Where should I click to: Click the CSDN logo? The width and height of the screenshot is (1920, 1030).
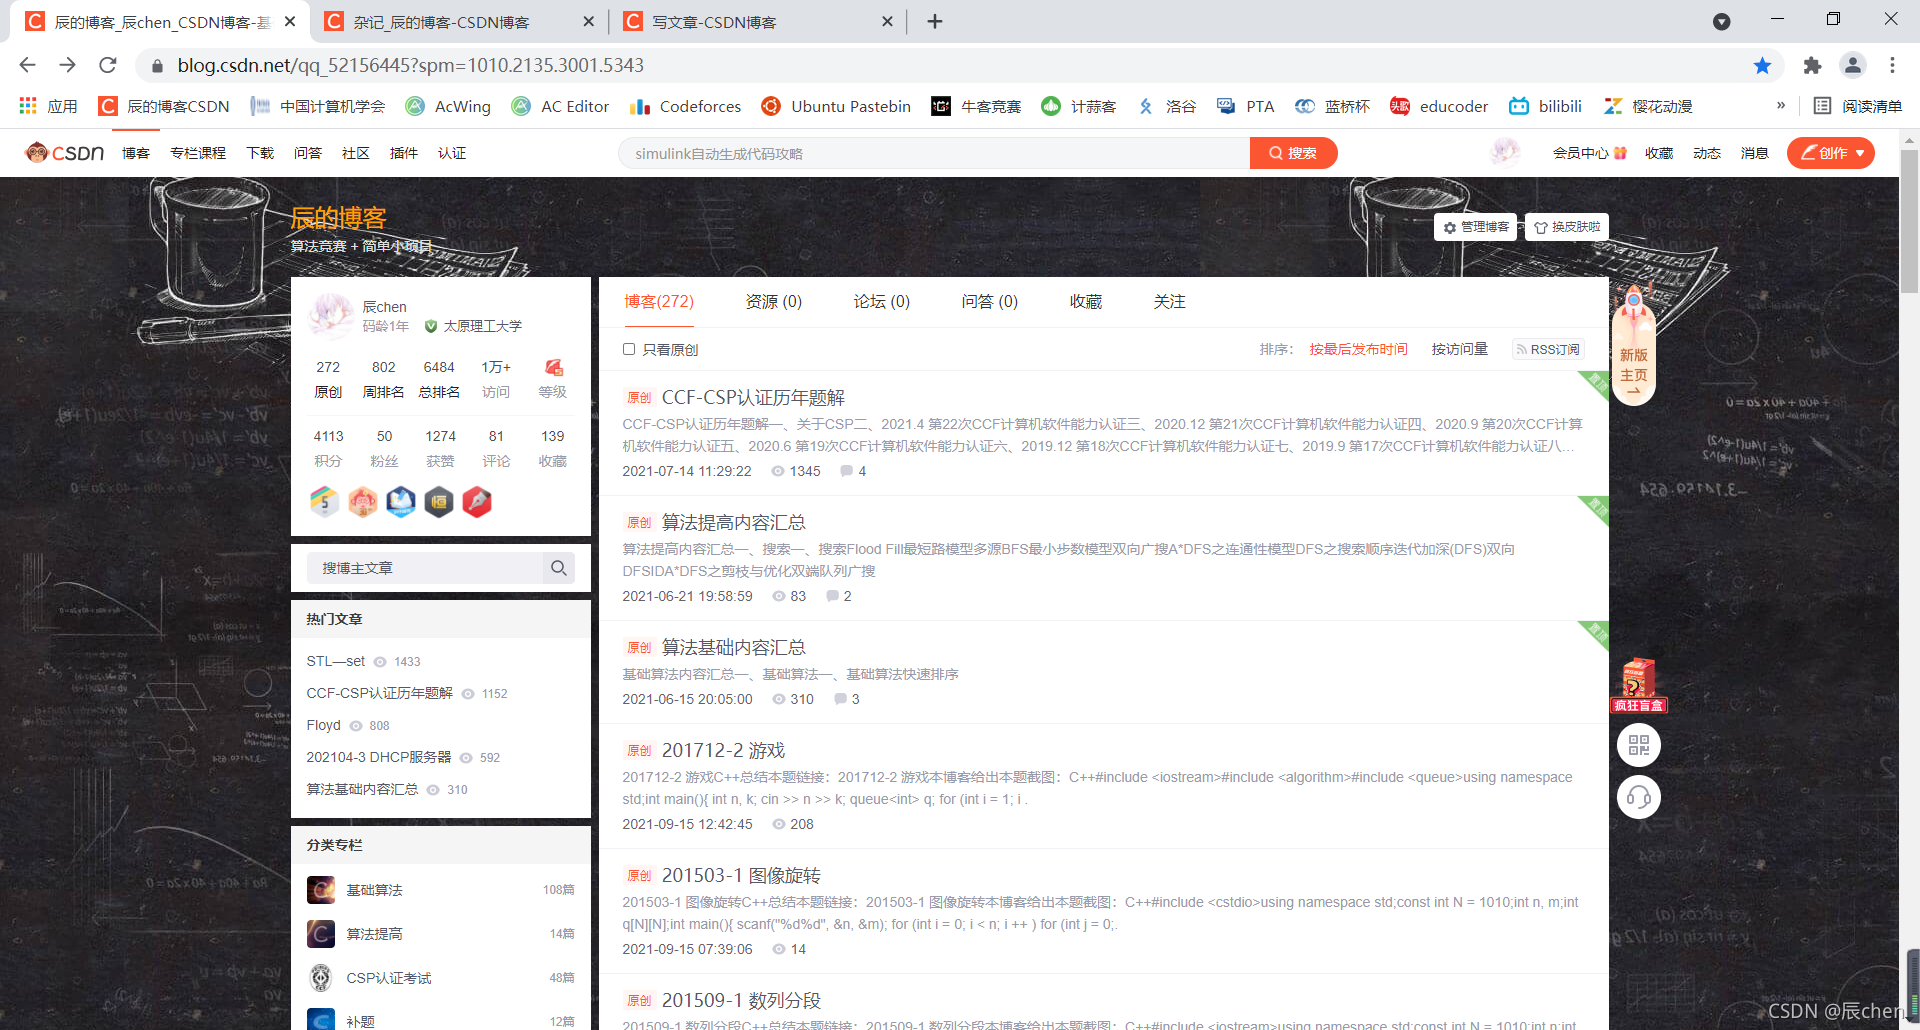coord(65,153)
